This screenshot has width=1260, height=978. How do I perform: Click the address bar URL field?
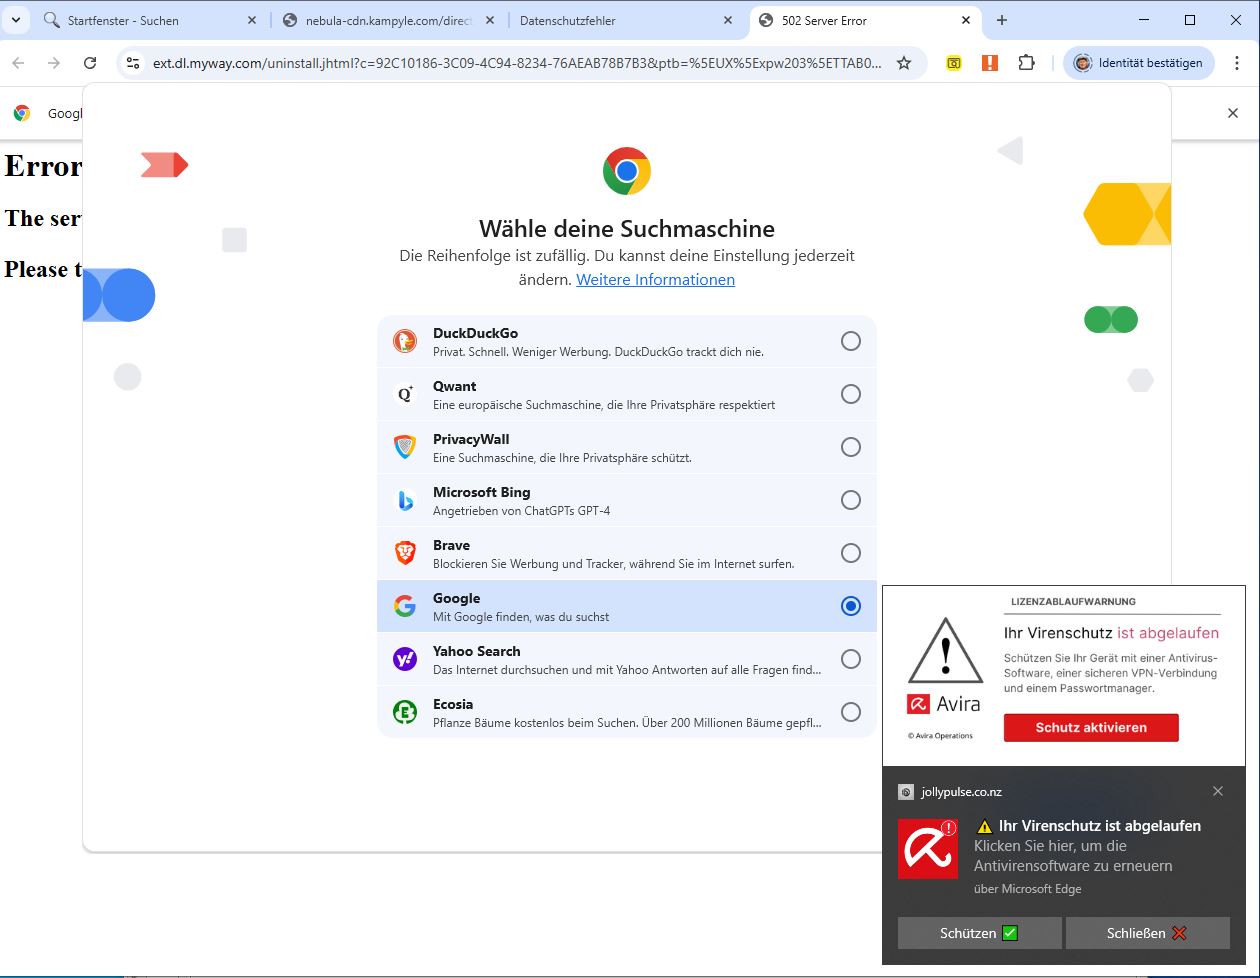pyautogui.click(x=517, y=63)
